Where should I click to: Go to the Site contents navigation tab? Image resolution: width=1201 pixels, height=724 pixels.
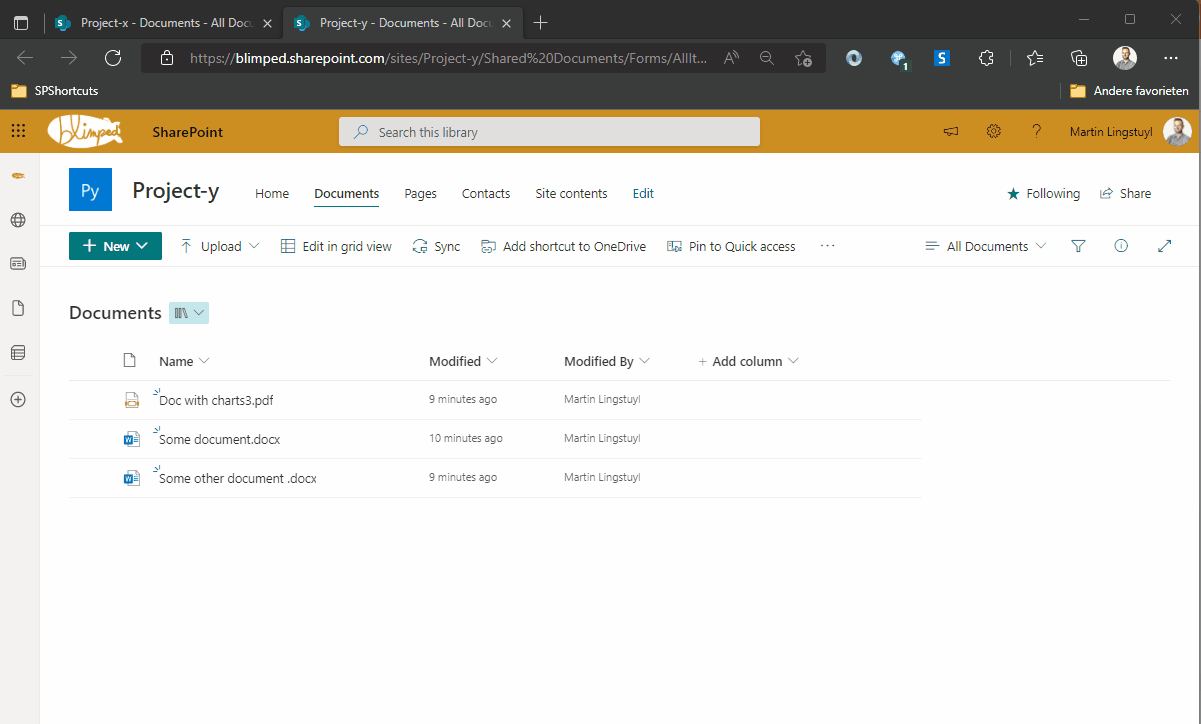[571, 193]
